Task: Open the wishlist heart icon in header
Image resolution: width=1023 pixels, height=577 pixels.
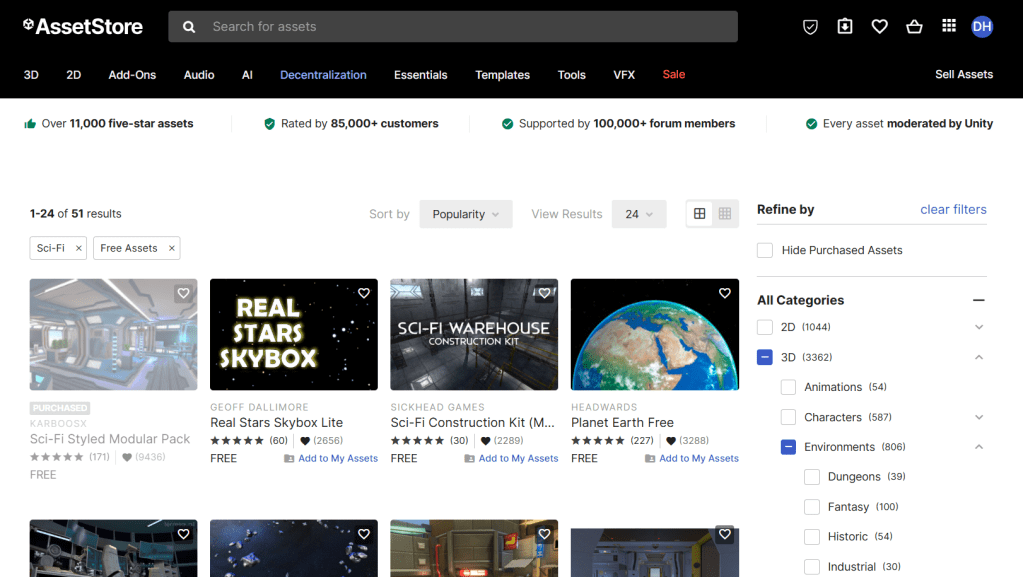Action: coord(880,27)
